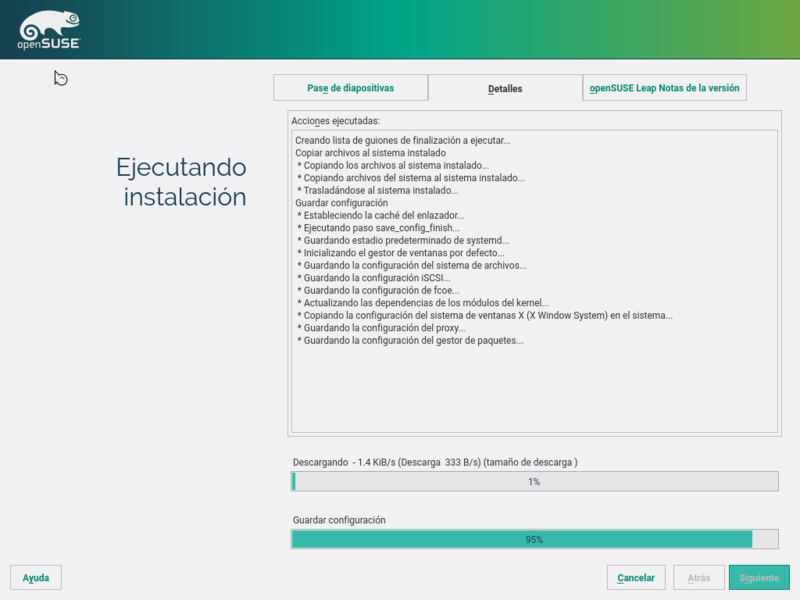800x600 pixels.
Task: Click the 'Ejecutando instalación' heading
Action: point(181,182)
